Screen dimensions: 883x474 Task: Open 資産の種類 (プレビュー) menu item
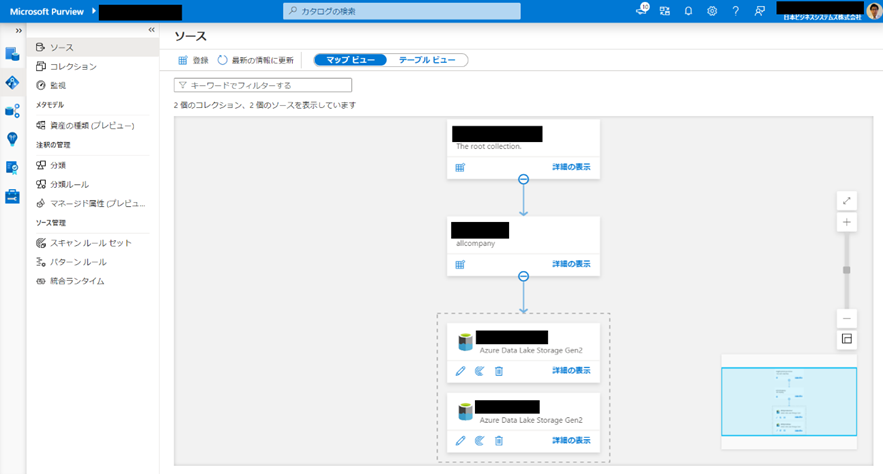point(92,126)
